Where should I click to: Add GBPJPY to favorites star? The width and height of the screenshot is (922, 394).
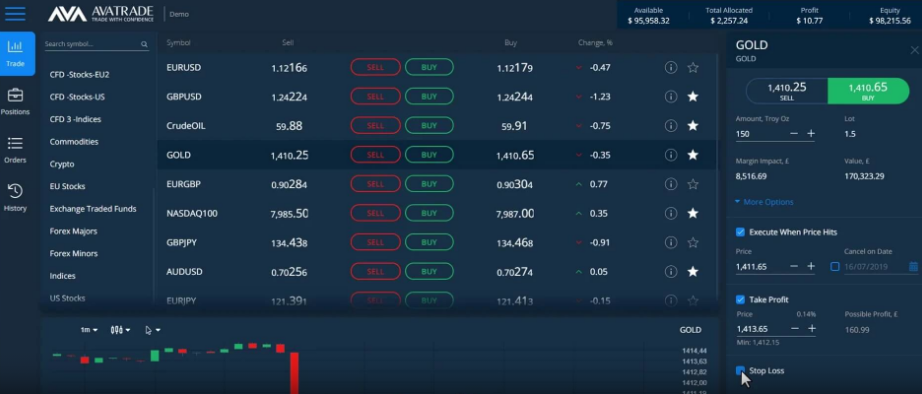(x=693, y=242)
